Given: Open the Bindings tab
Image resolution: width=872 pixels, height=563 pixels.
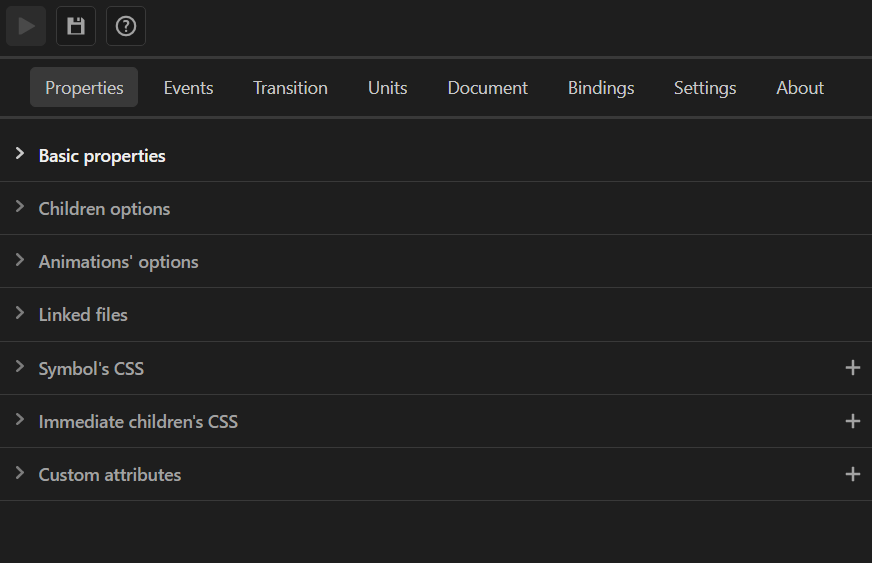Looking at the screenshot, I should (601, 87).
